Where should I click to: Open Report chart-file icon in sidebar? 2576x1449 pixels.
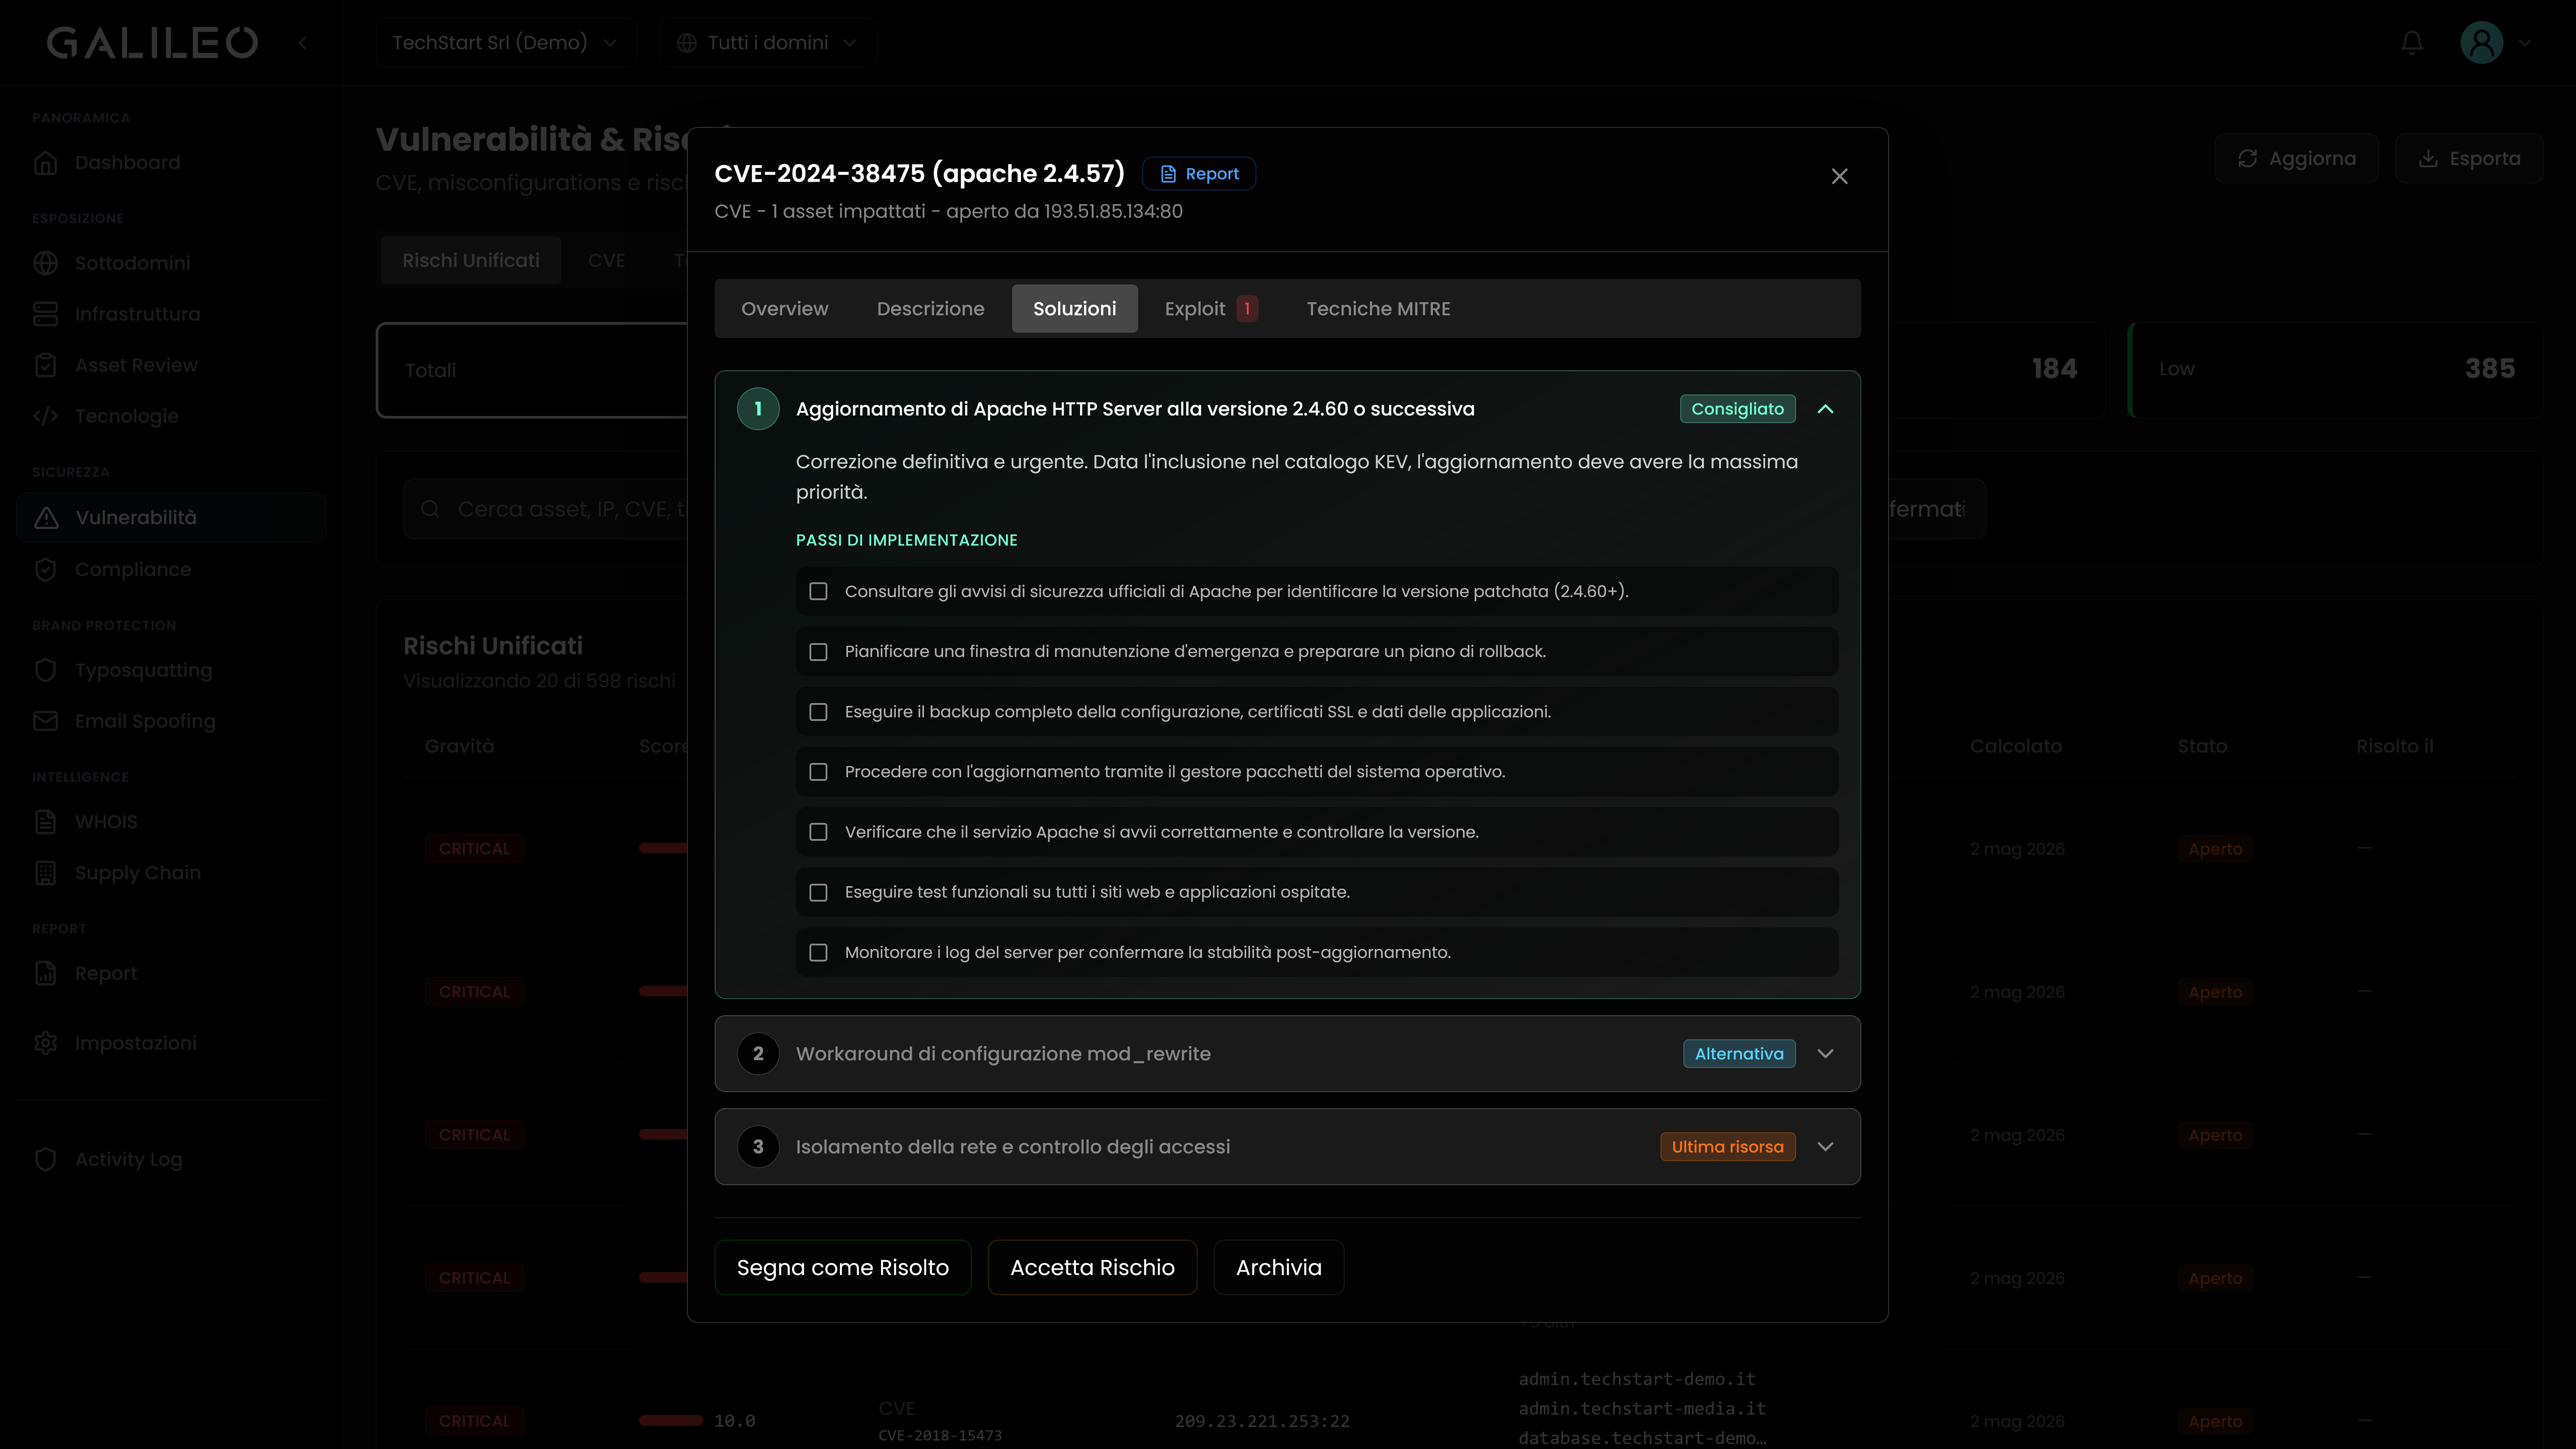click(45, 973)
